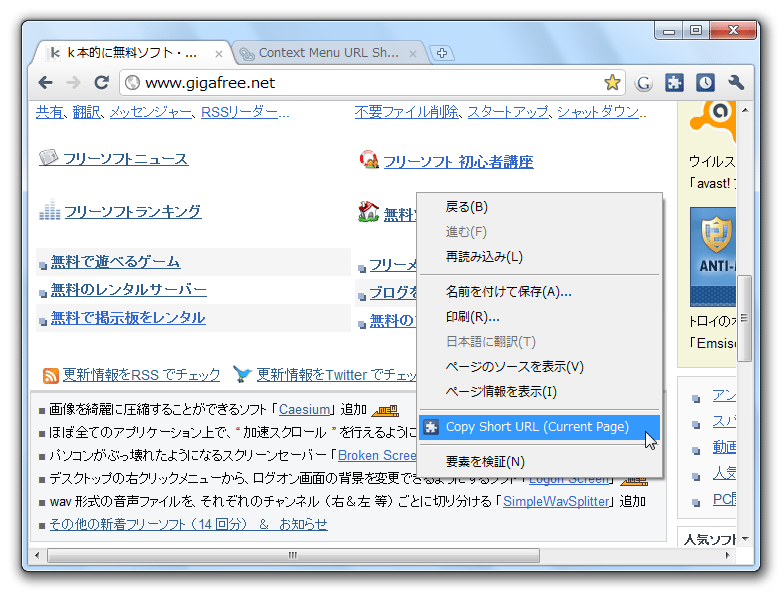The width and height of the screenshot is (784, 594).
Task: Open the フリーソフトニュース link
Action: 126,159
